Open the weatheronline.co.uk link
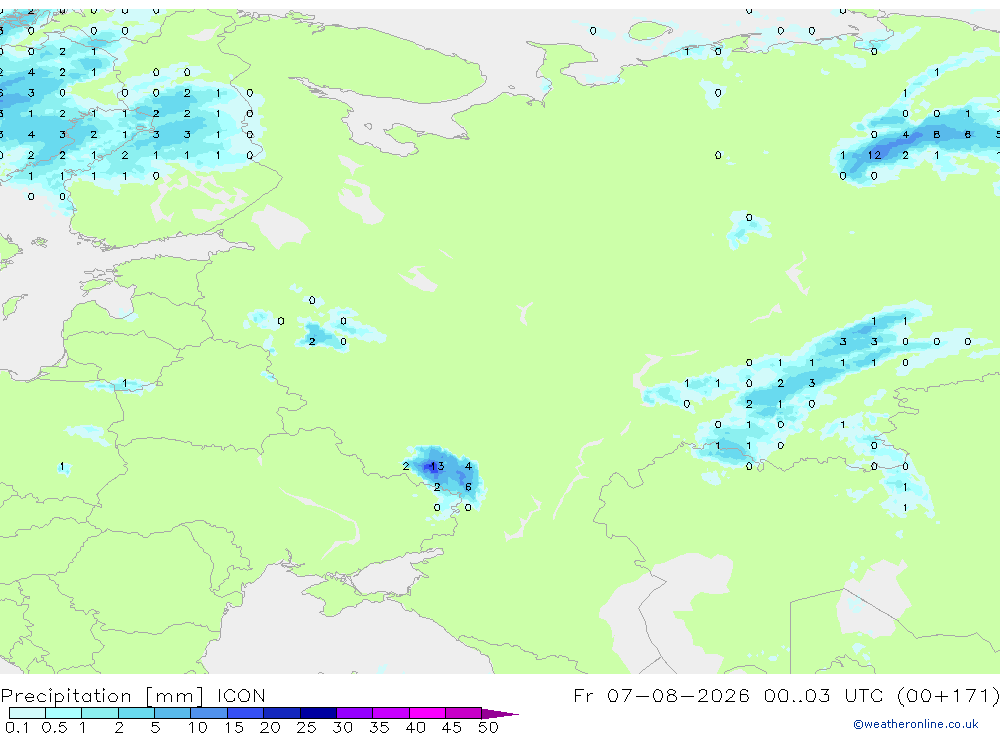This screenshot has height=733, width=1000. (x=915, y=724)
